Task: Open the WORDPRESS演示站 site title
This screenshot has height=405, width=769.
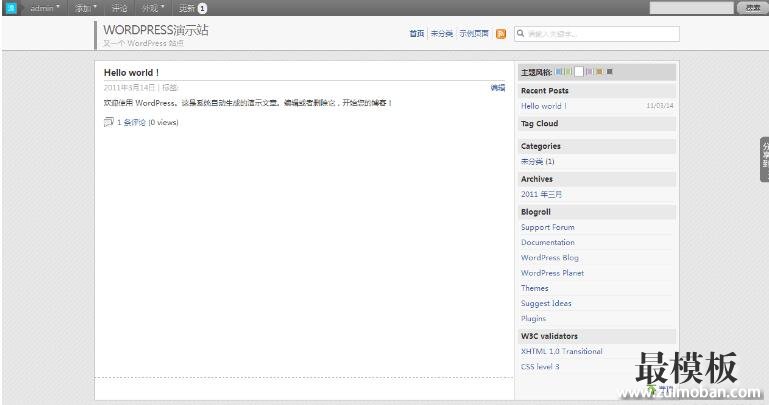Action: [x=155, y=30]
